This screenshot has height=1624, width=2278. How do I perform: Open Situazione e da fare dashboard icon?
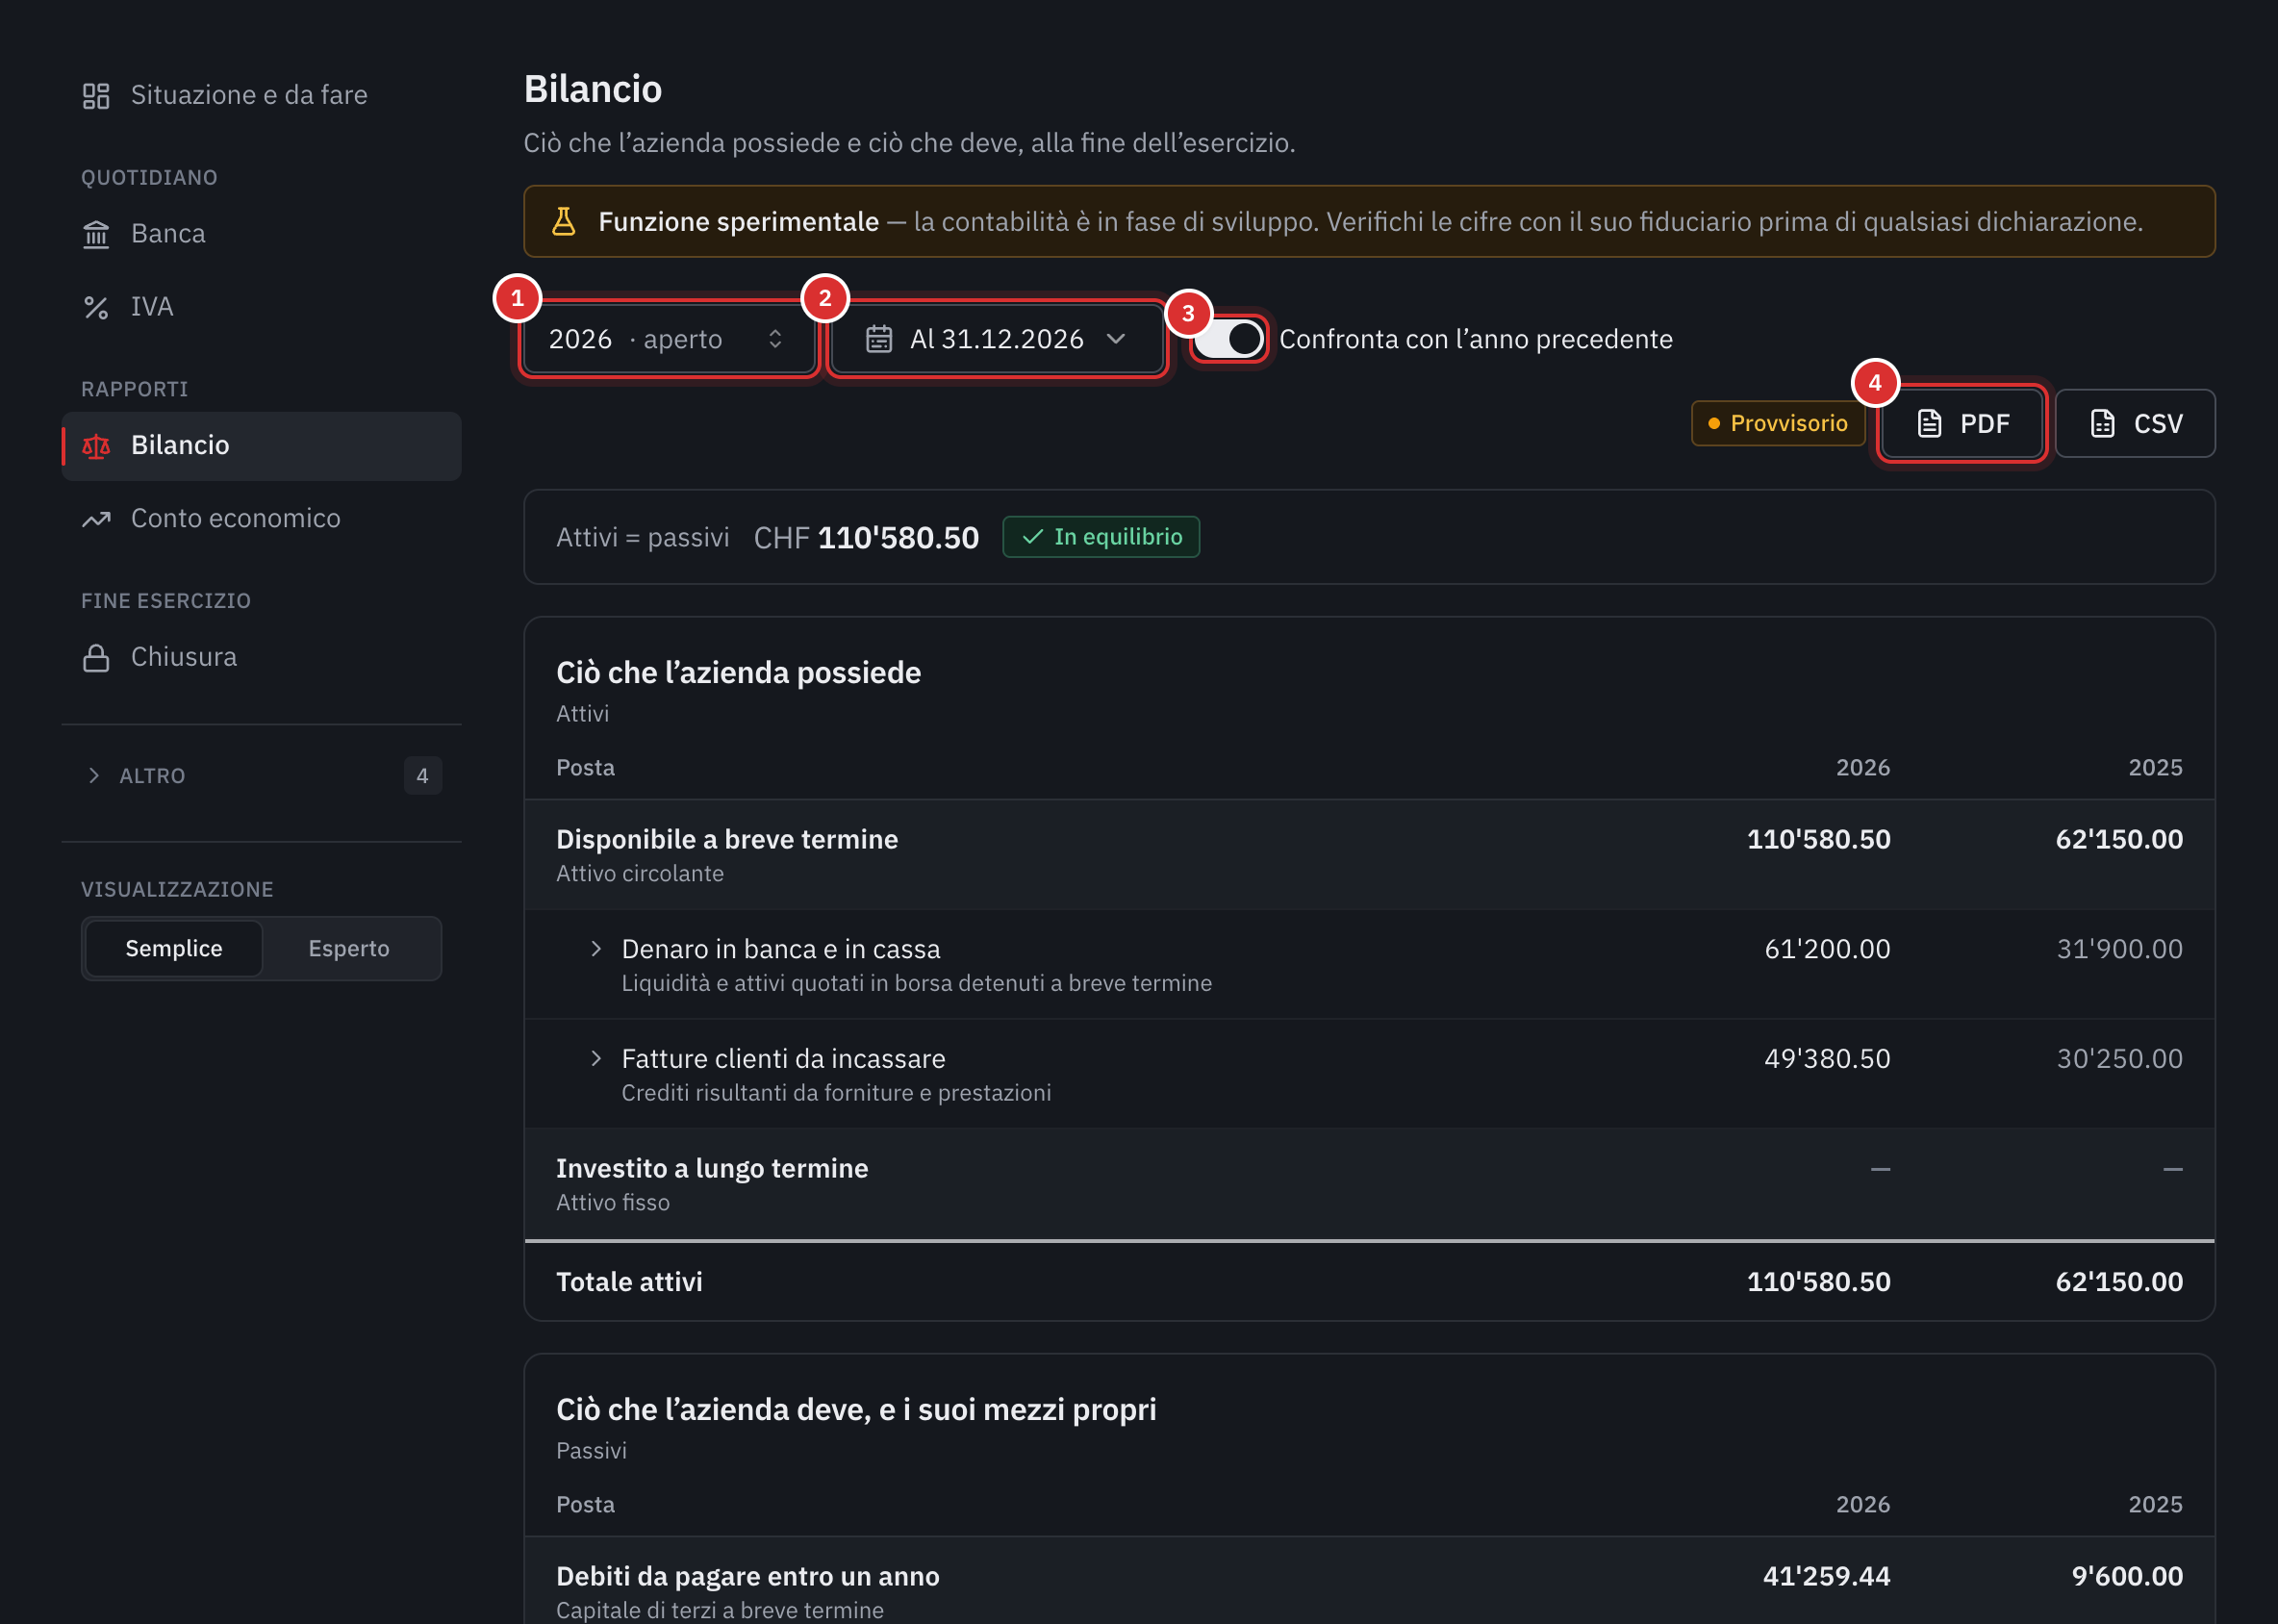96,96
